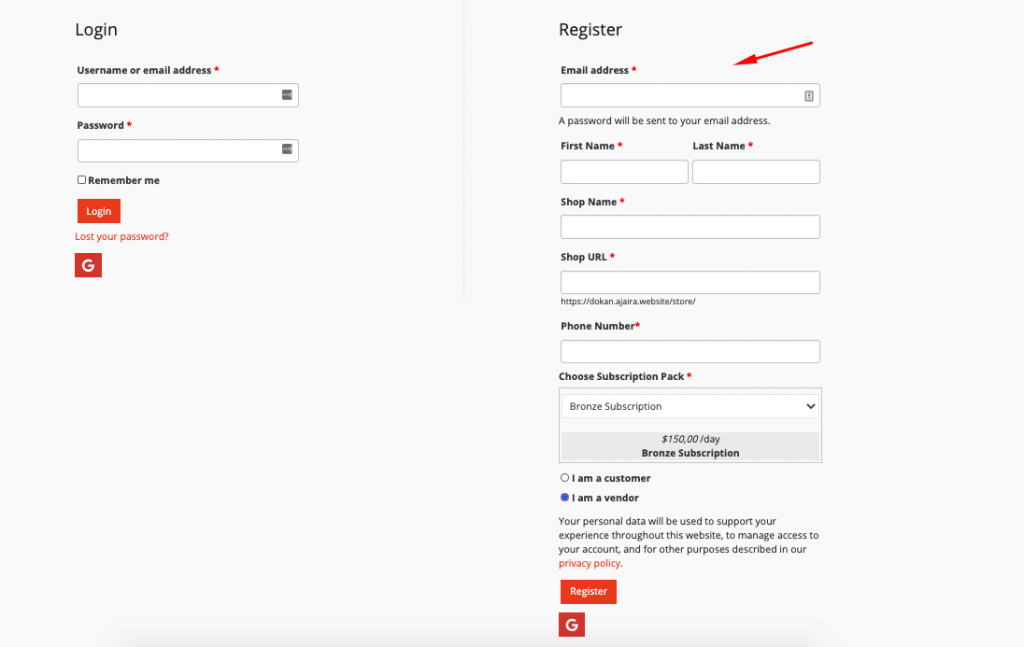Screen dimensions: 1024x647
Task: Select the 'I am a vendor' option
Action: [x=564, y=497]
